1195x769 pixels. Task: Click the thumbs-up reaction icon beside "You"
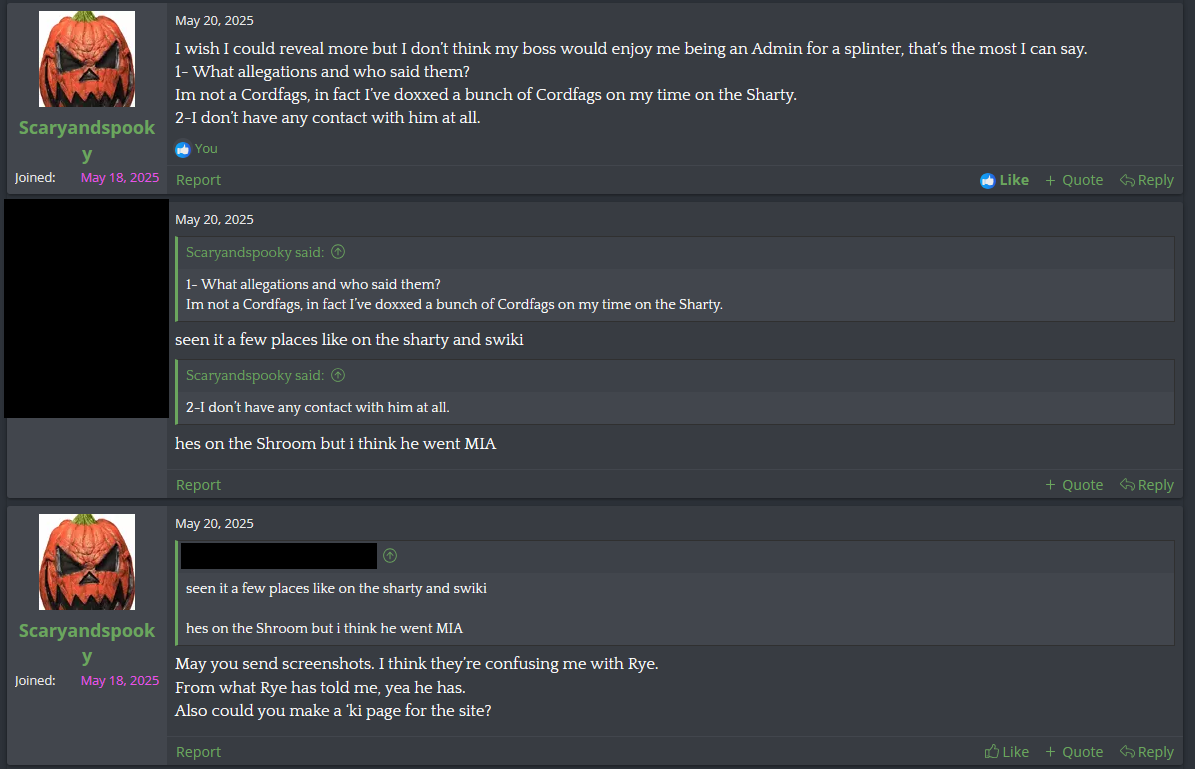pos(182,149)
